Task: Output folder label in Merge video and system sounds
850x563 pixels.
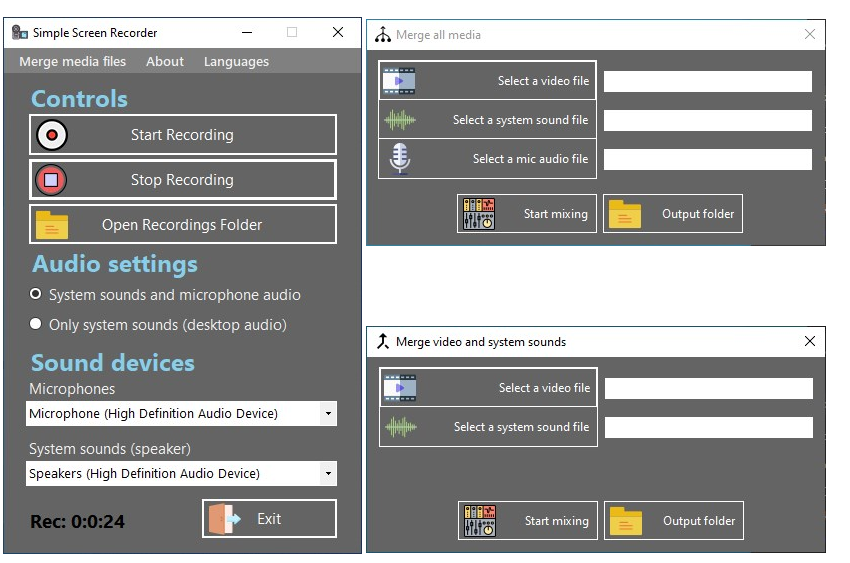Action: tap(699, 521)
